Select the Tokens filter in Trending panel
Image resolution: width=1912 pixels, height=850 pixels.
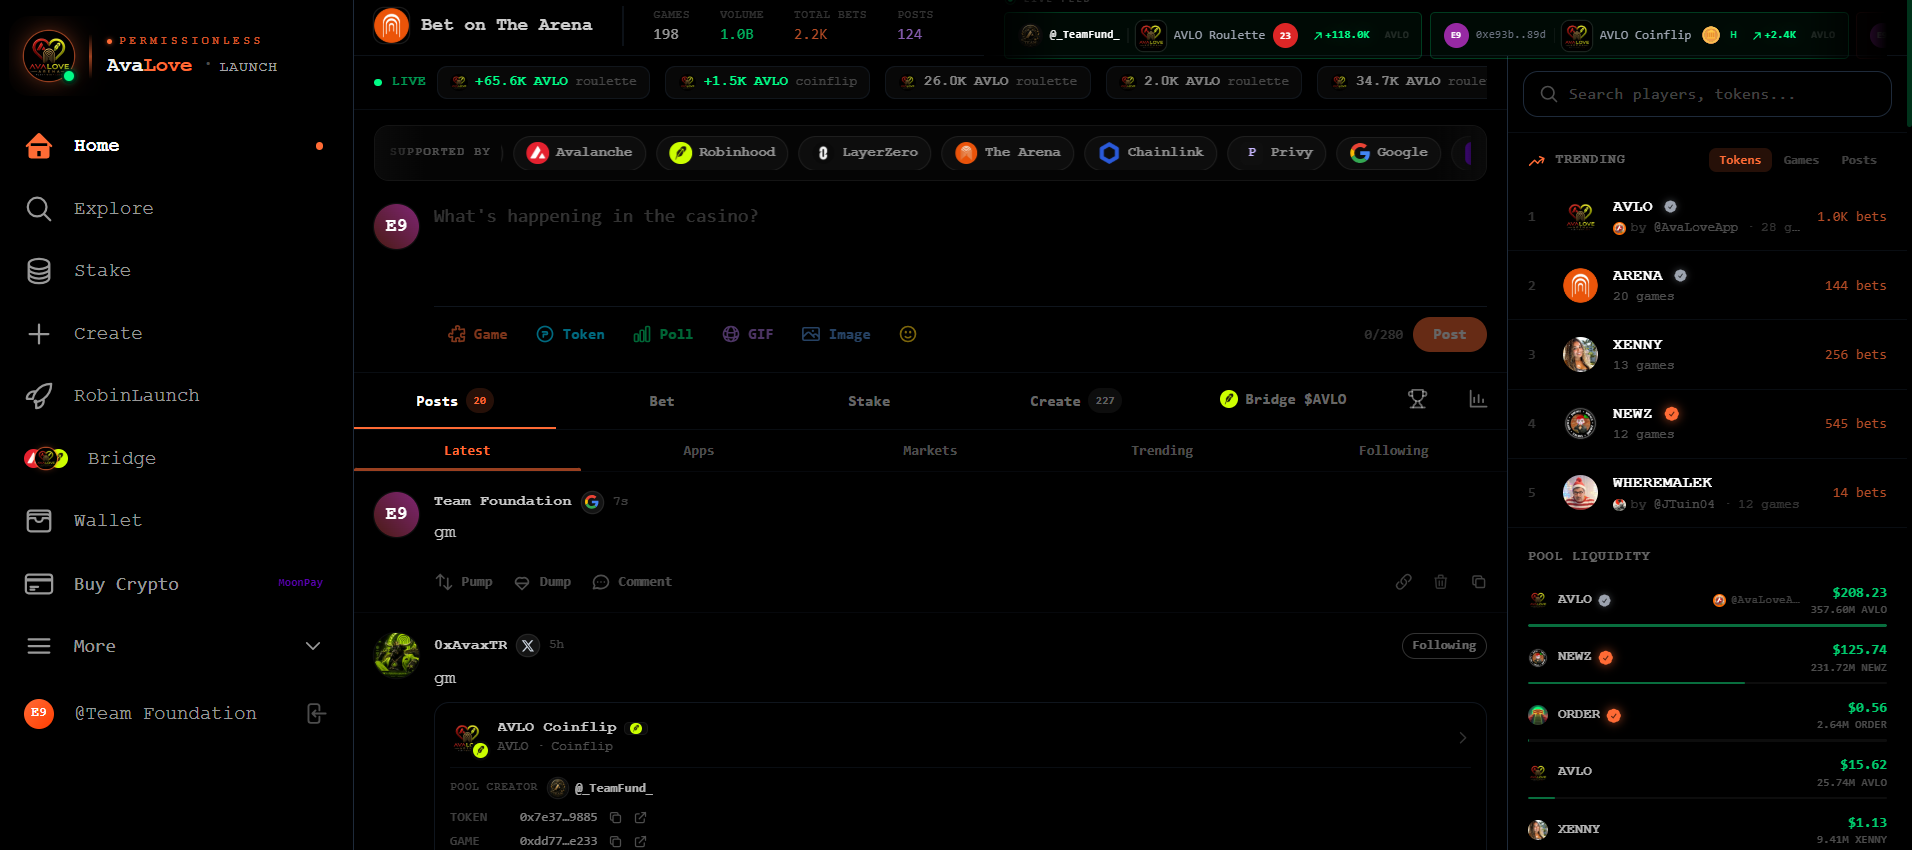(1740, 160)
